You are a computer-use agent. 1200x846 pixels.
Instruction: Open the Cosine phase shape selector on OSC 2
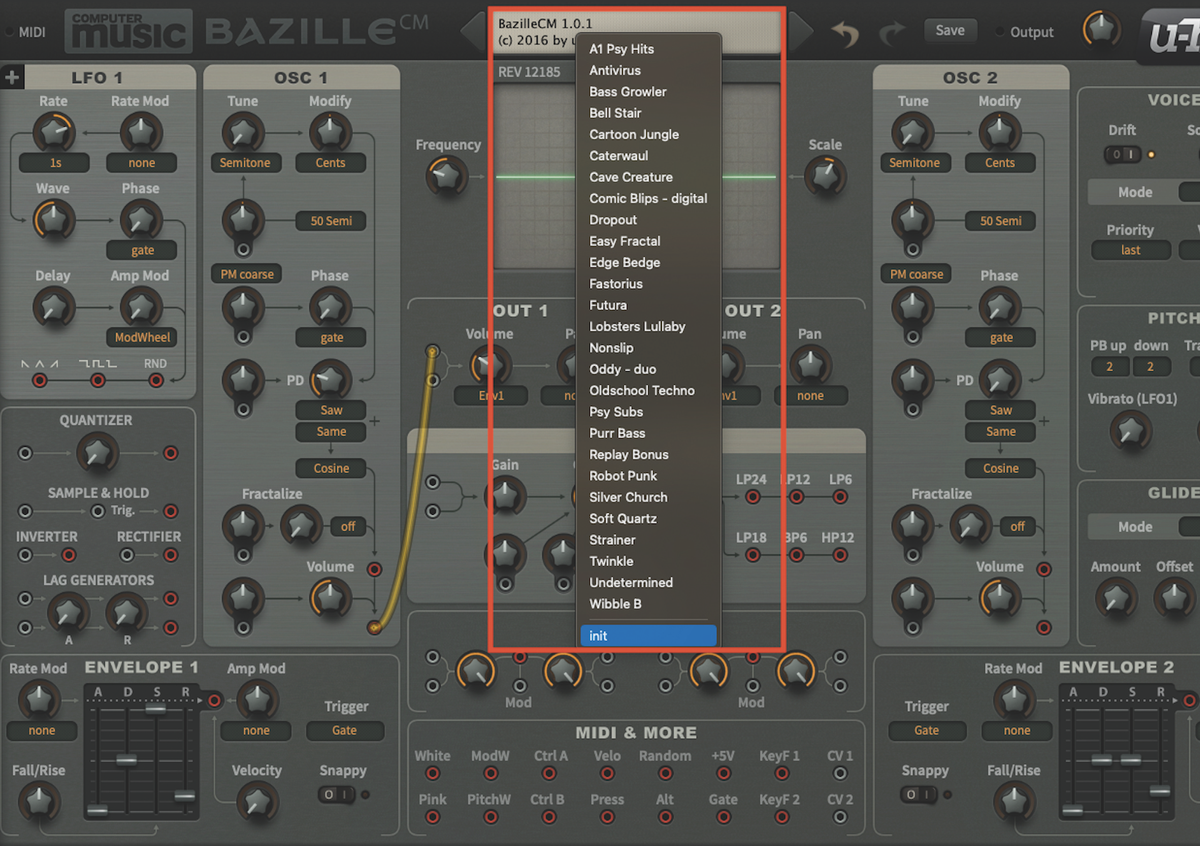click(x=1001, y=468)
